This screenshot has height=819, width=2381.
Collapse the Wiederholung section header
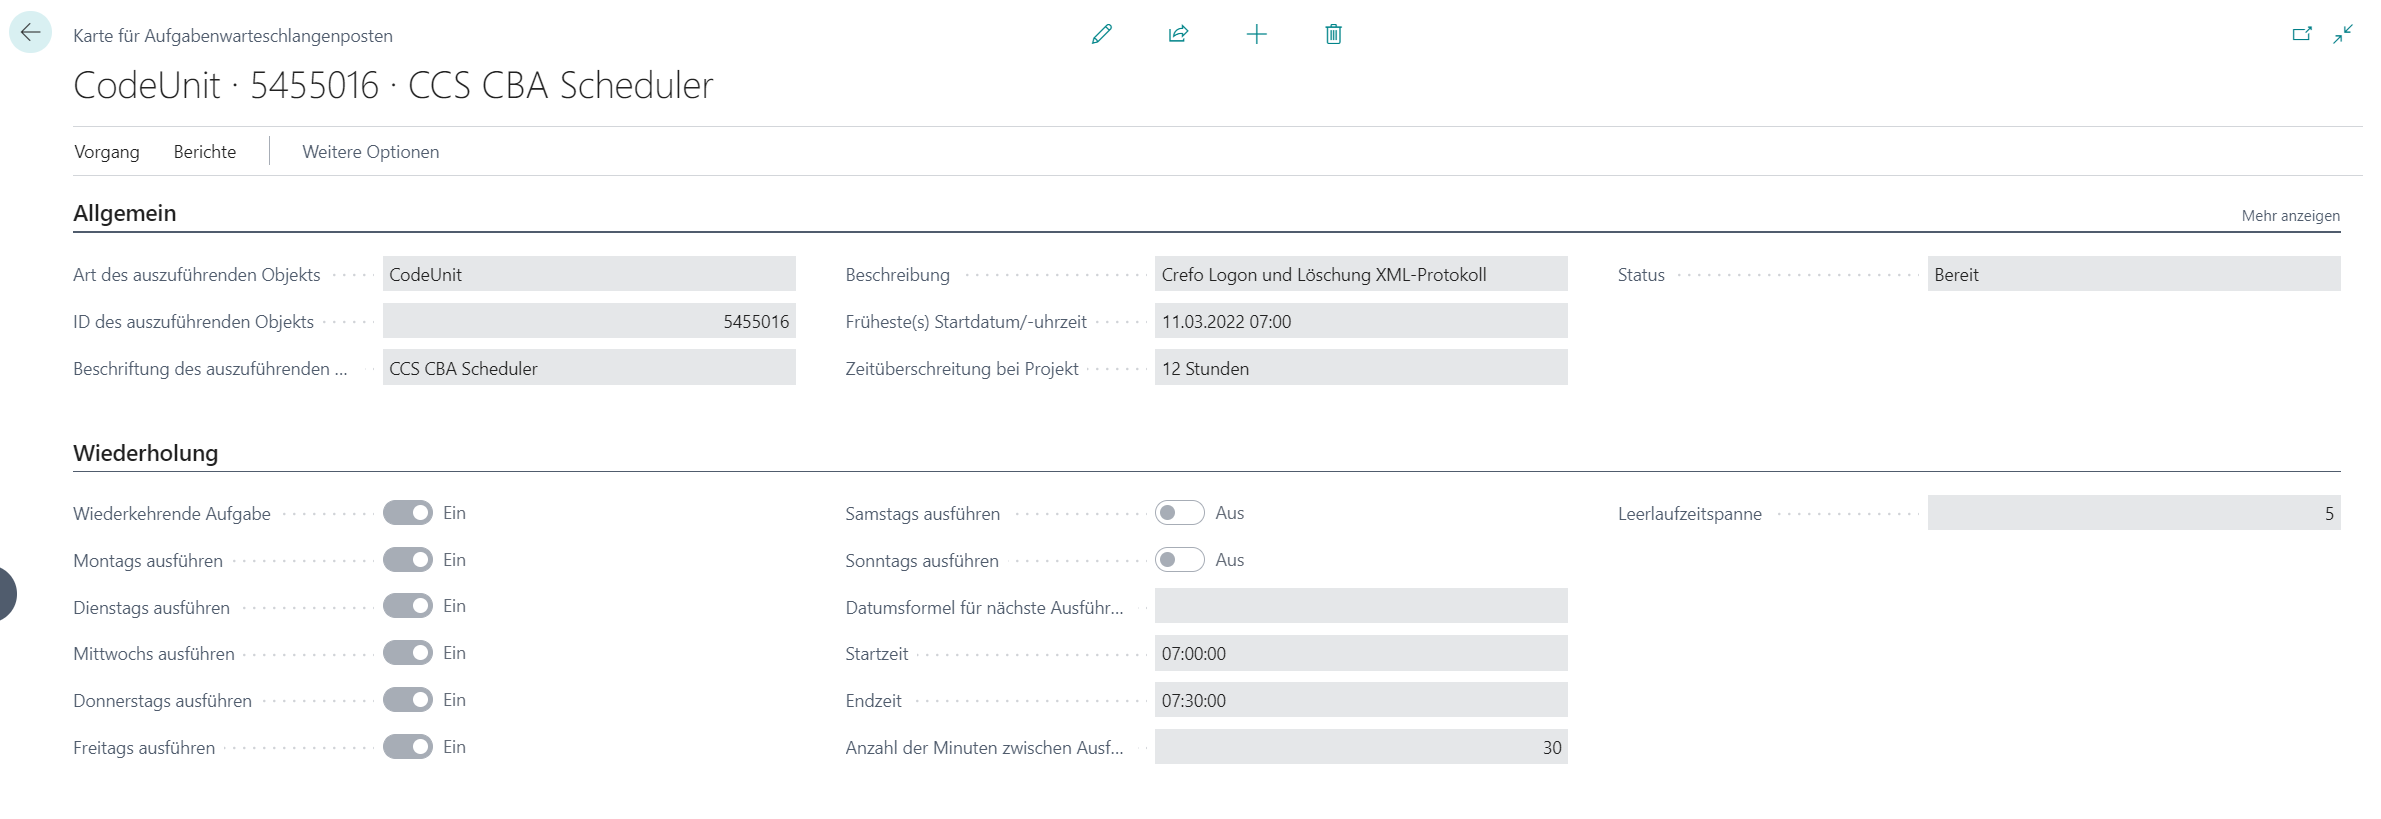[146, 453]
